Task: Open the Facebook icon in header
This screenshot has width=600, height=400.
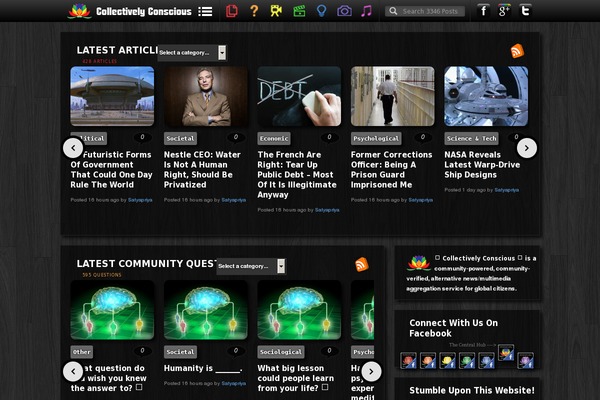Action: click(483, 11)
